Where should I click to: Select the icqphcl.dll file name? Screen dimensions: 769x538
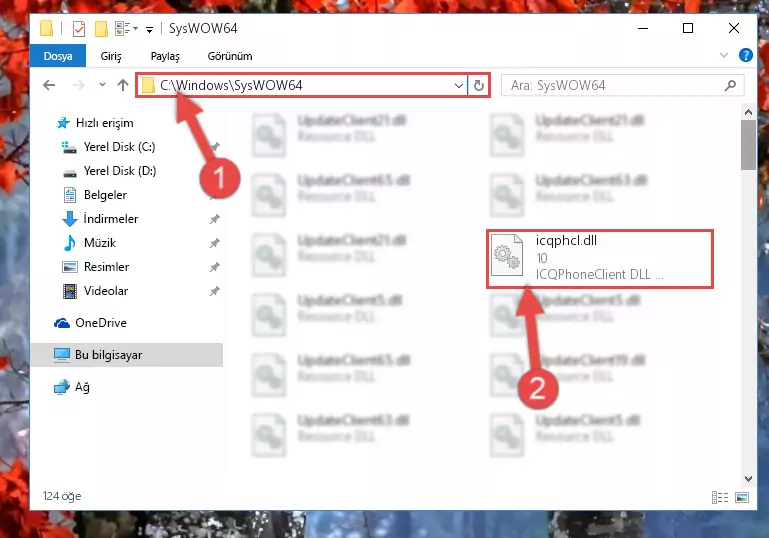click(566, 240)
